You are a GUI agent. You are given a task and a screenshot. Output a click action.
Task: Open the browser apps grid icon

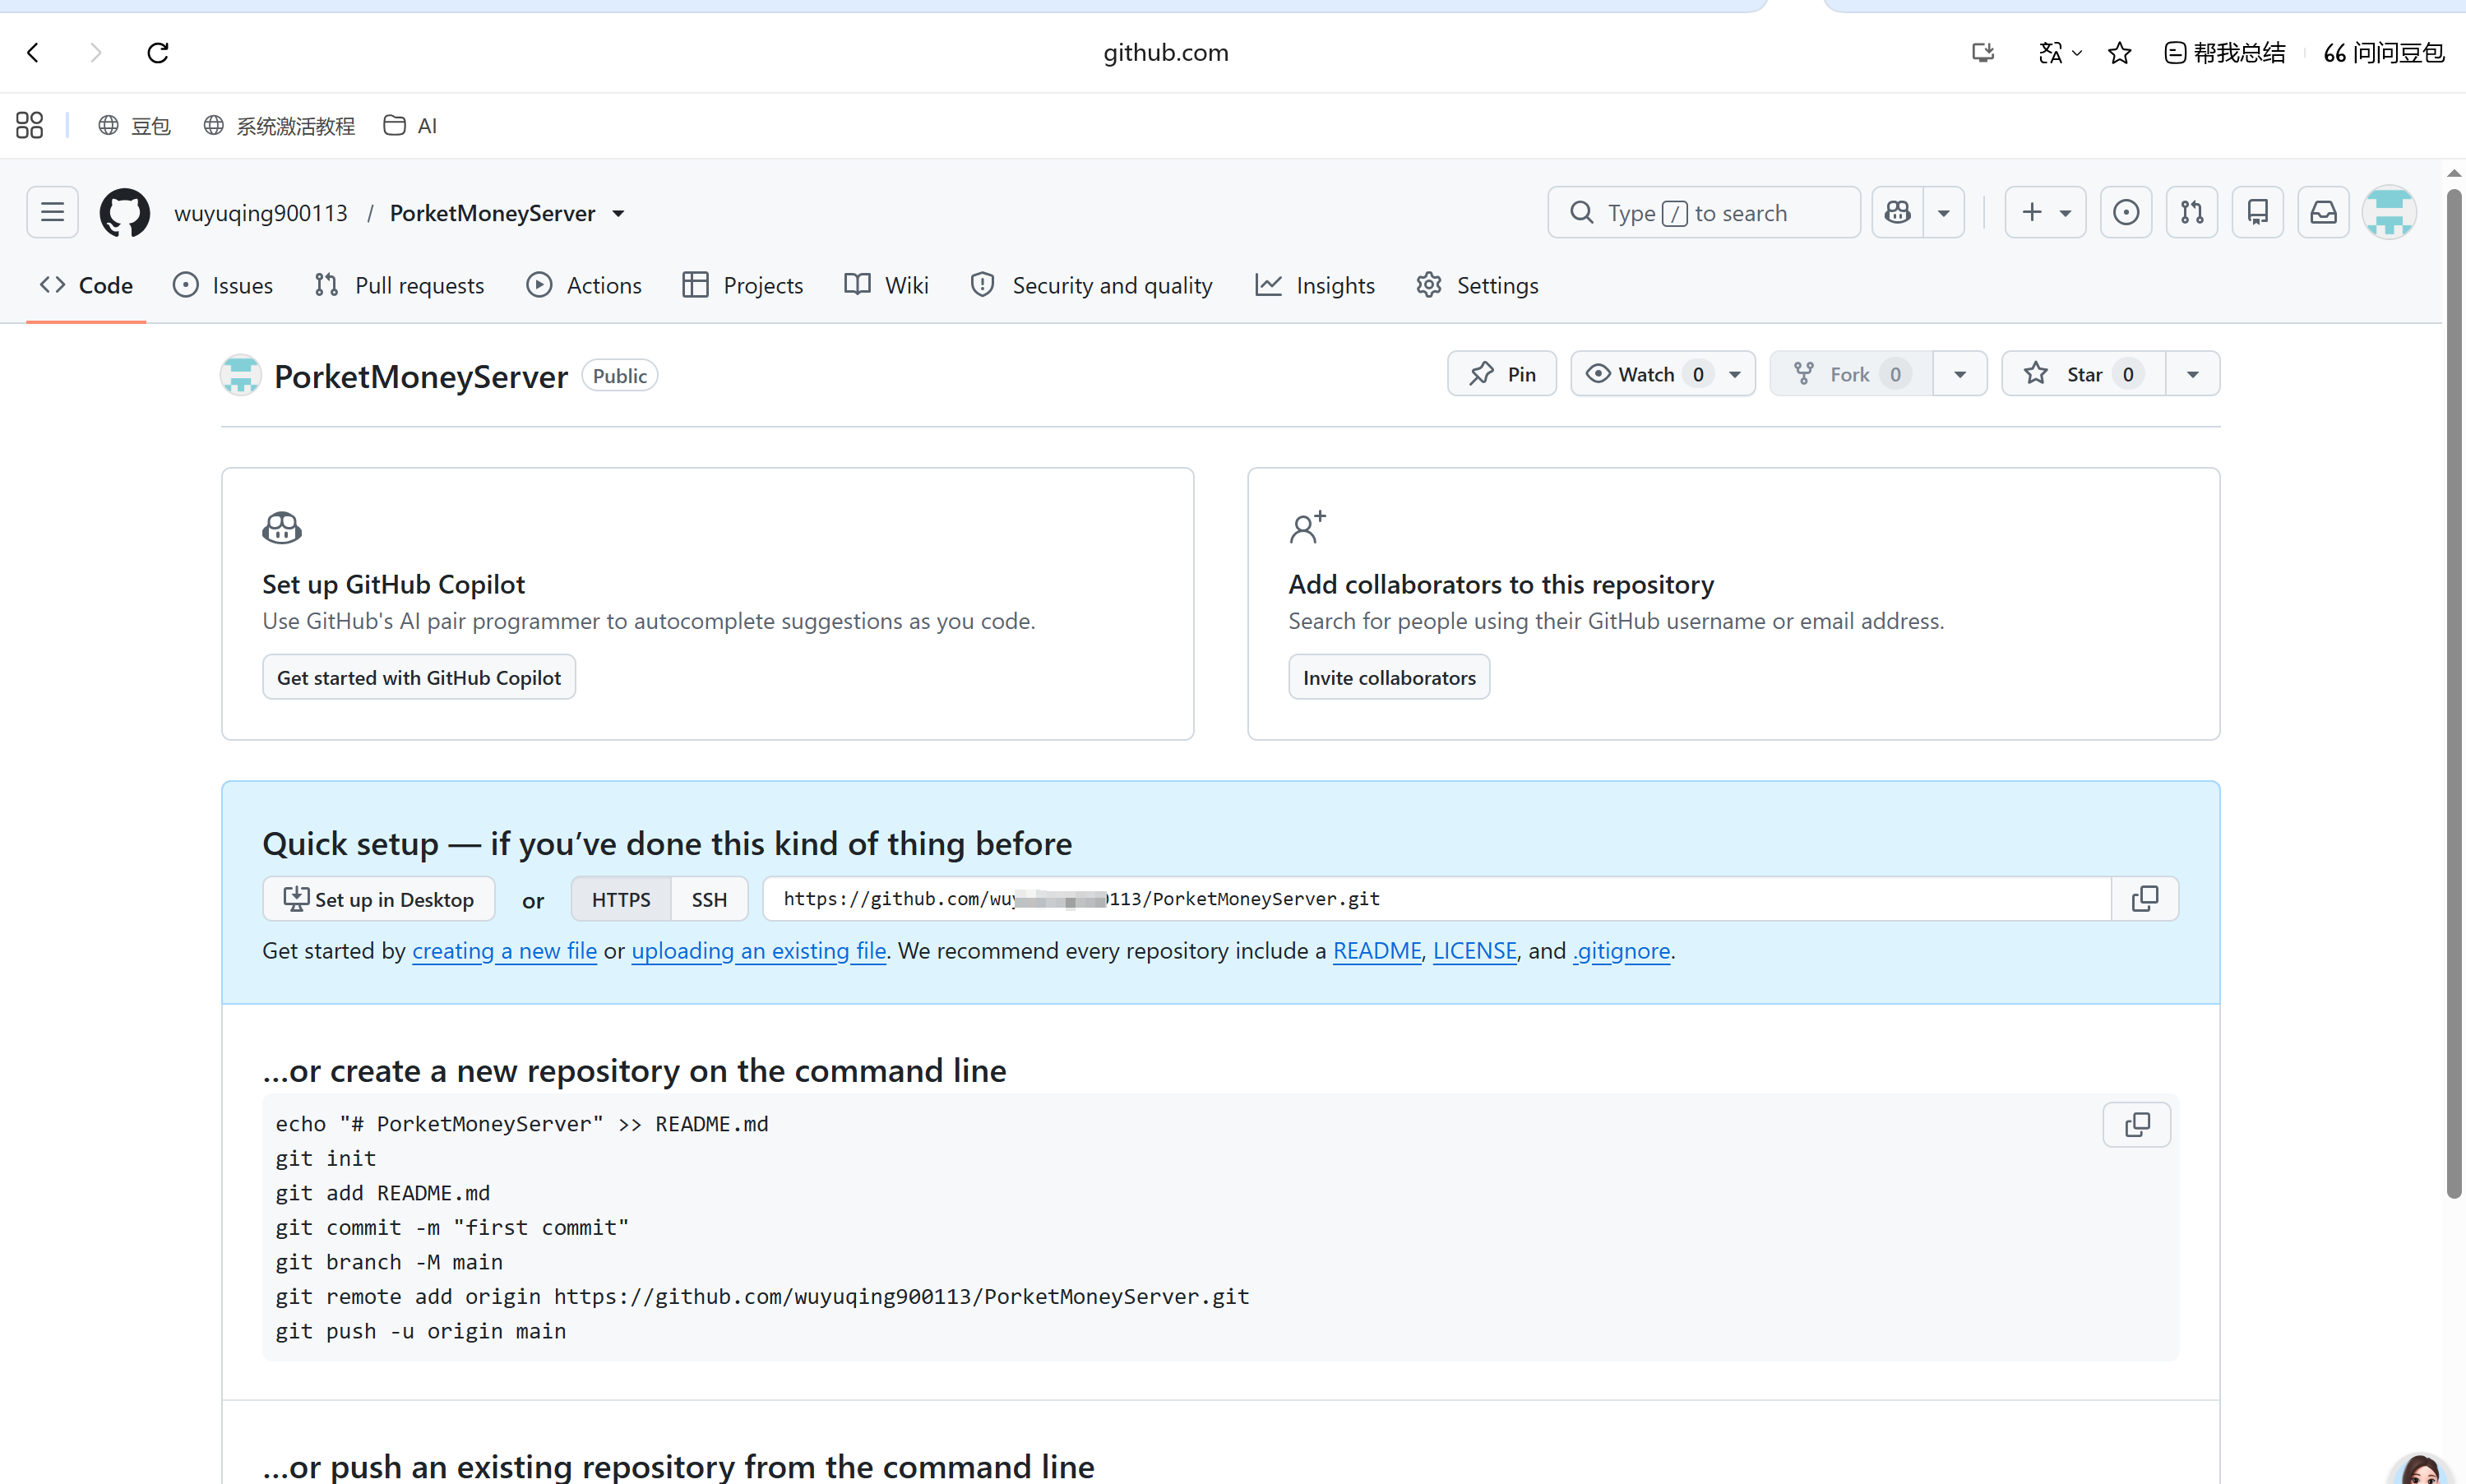(30, 125)
